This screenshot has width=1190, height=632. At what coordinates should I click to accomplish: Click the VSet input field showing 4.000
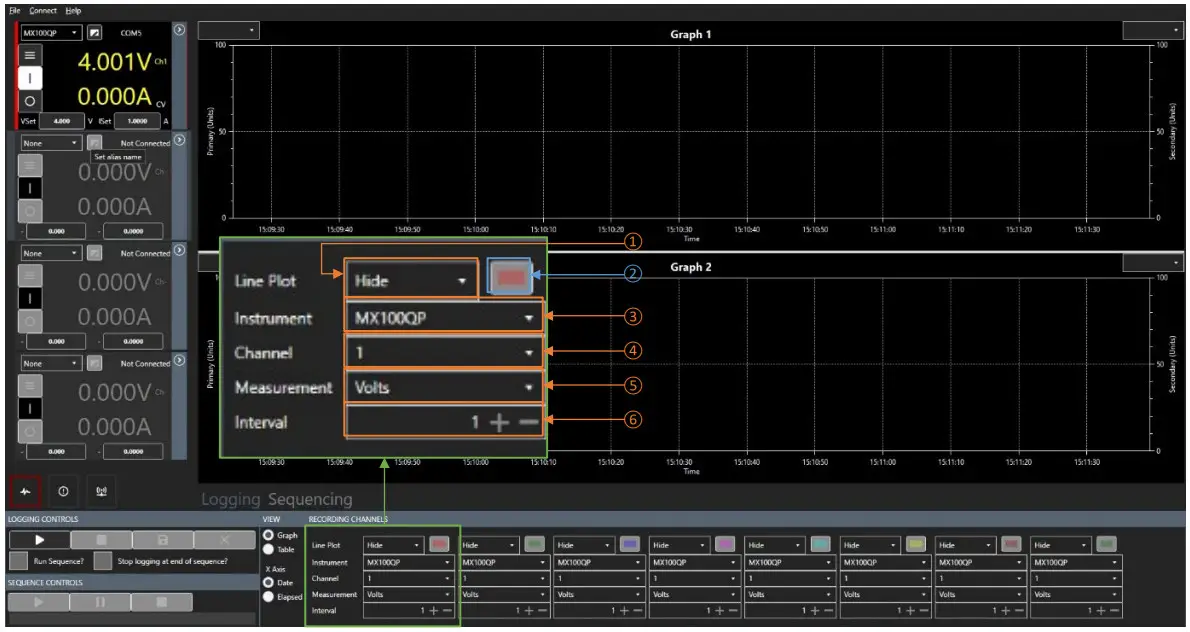[x=62, y=121]
